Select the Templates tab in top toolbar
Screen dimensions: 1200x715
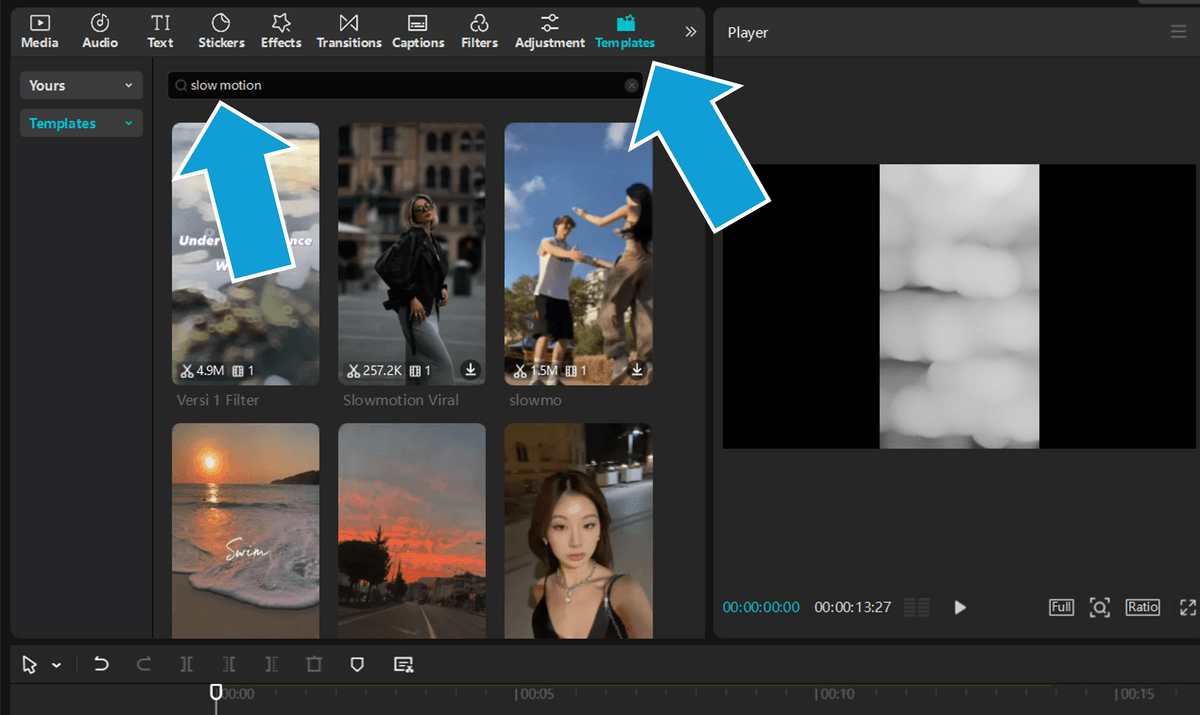coord(625,31)
